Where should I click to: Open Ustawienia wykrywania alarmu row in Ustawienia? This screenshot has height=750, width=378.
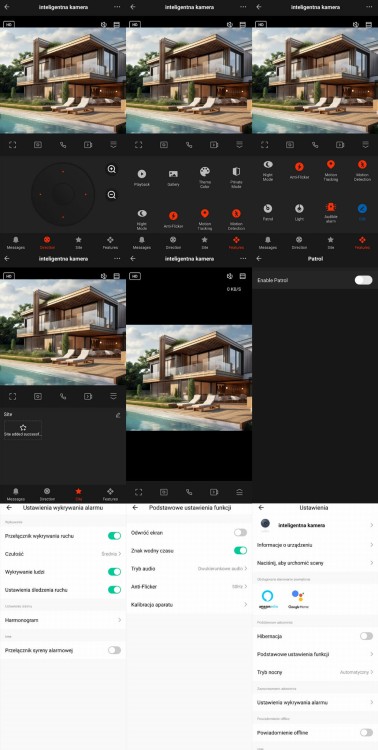(315, 702)
